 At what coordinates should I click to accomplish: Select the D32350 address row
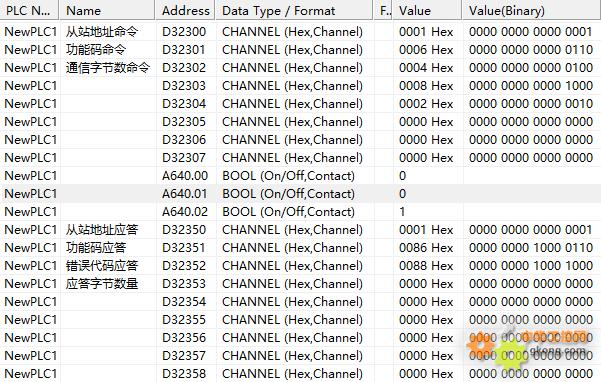click(300, 230)
